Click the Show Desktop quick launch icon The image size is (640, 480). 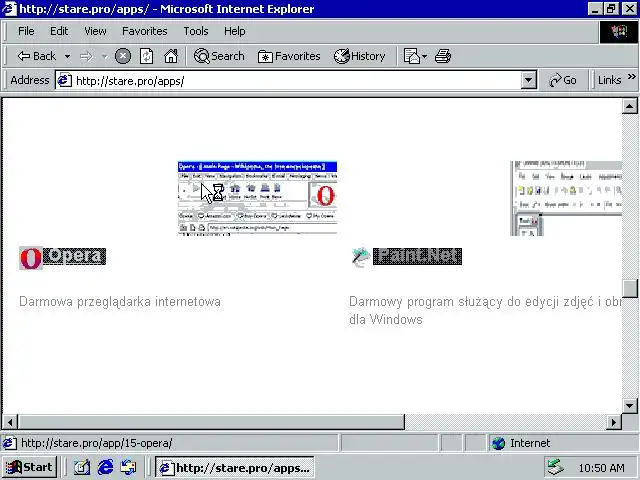[x=82, y=467]
